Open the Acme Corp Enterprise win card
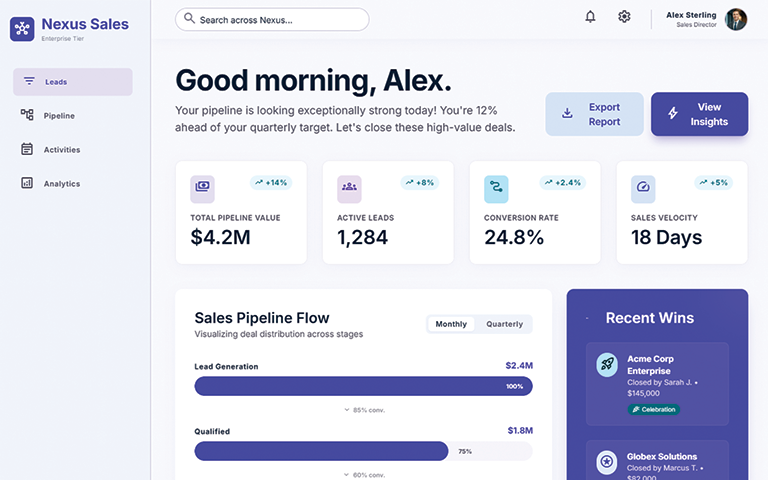 coord(657,384)
